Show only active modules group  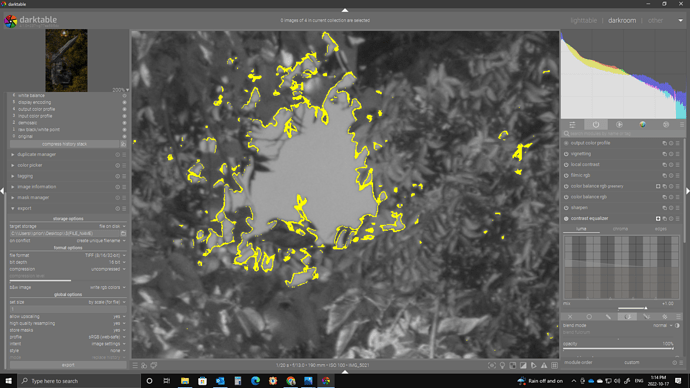[595, 124]
